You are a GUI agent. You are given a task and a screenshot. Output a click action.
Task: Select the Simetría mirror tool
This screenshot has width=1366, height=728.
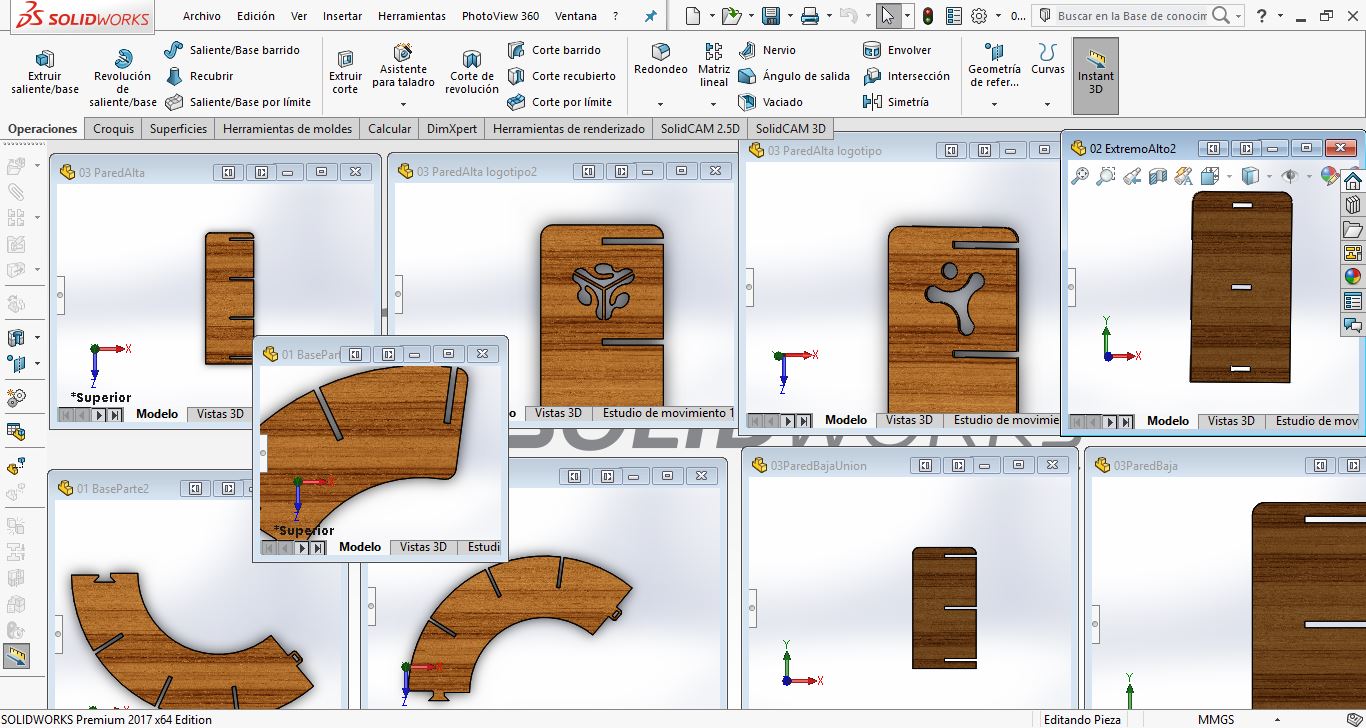(896, 102)
